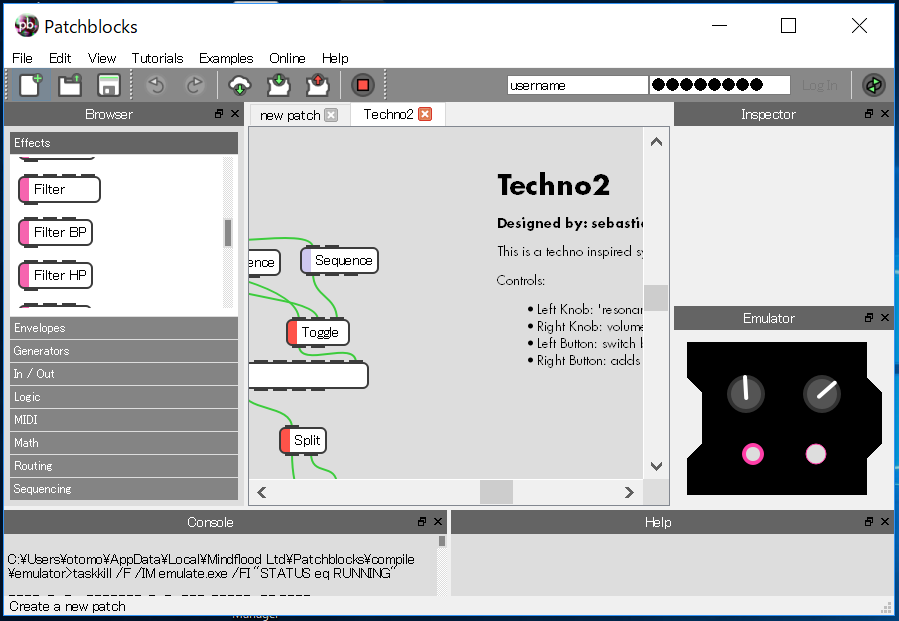Viewport: 899px width, 621px height.
Task: Float the Inspector panel
Action: tap(869, 114)
